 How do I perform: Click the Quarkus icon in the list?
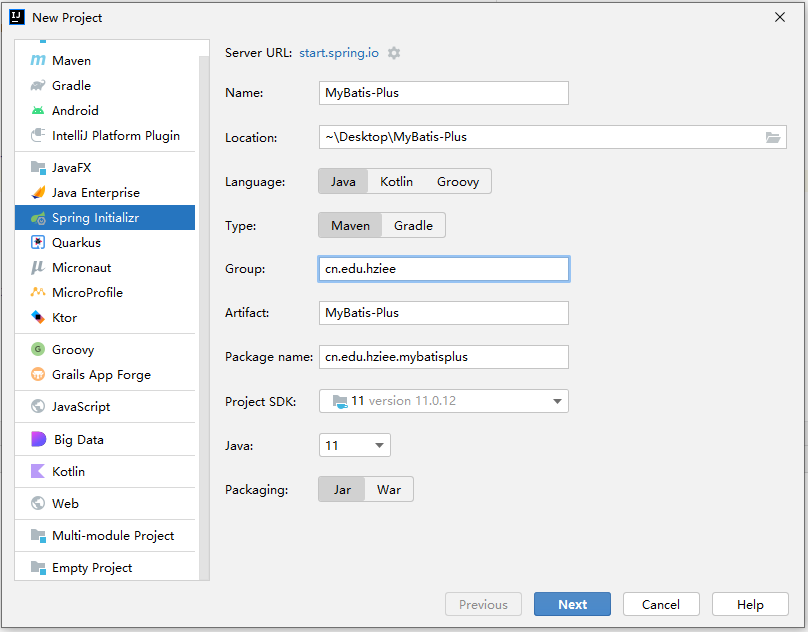[38, 242]
